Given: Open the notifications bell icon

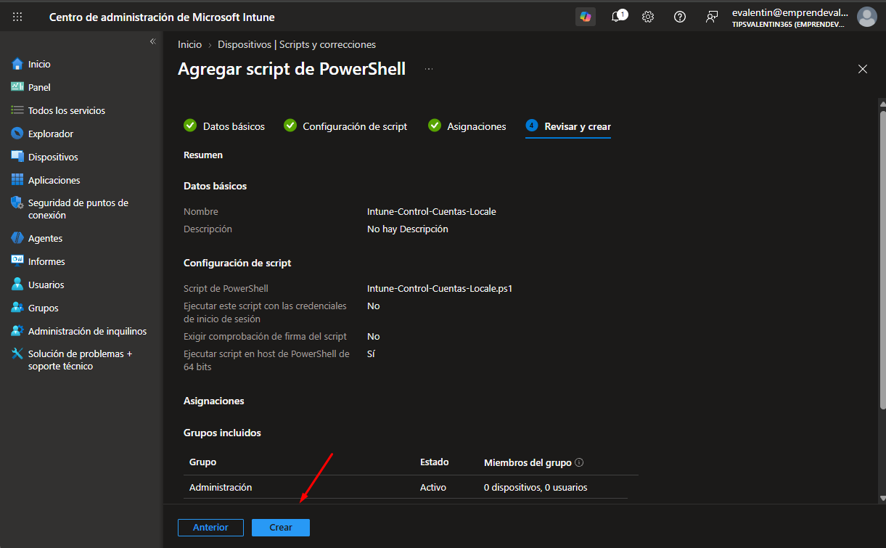Looking at the screenshot, I should (619, 16).
